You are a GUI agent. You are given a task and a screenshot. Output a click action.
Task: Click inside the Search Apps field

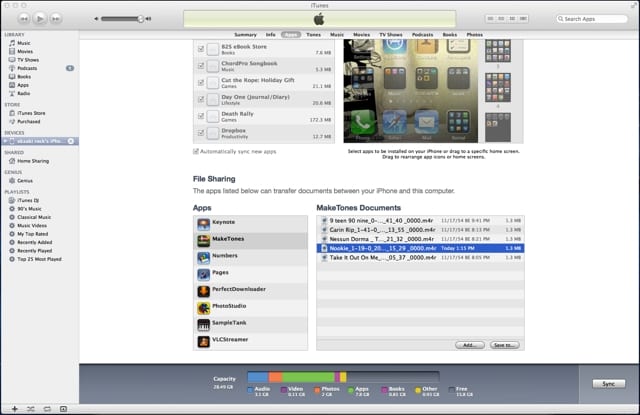click(592, 19)
